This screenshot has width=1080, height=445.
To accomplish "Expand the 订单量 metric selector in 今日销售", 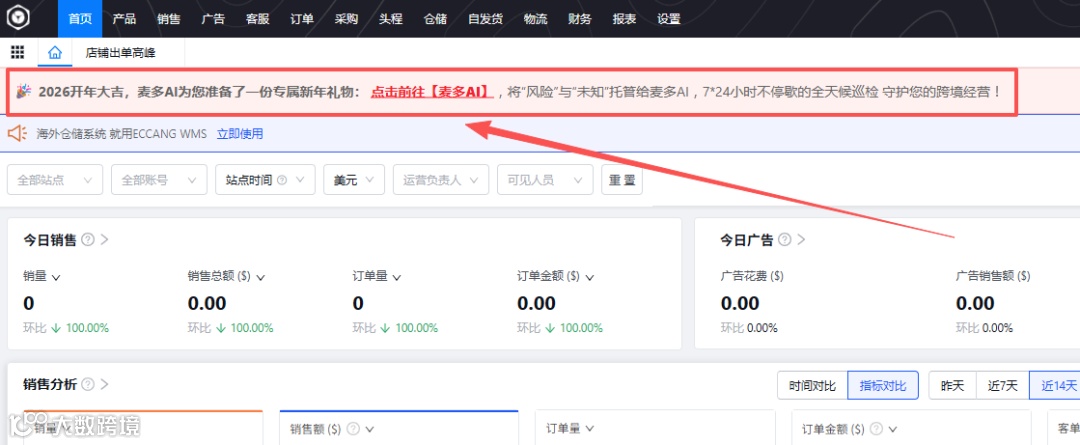I will coord(397,277).
